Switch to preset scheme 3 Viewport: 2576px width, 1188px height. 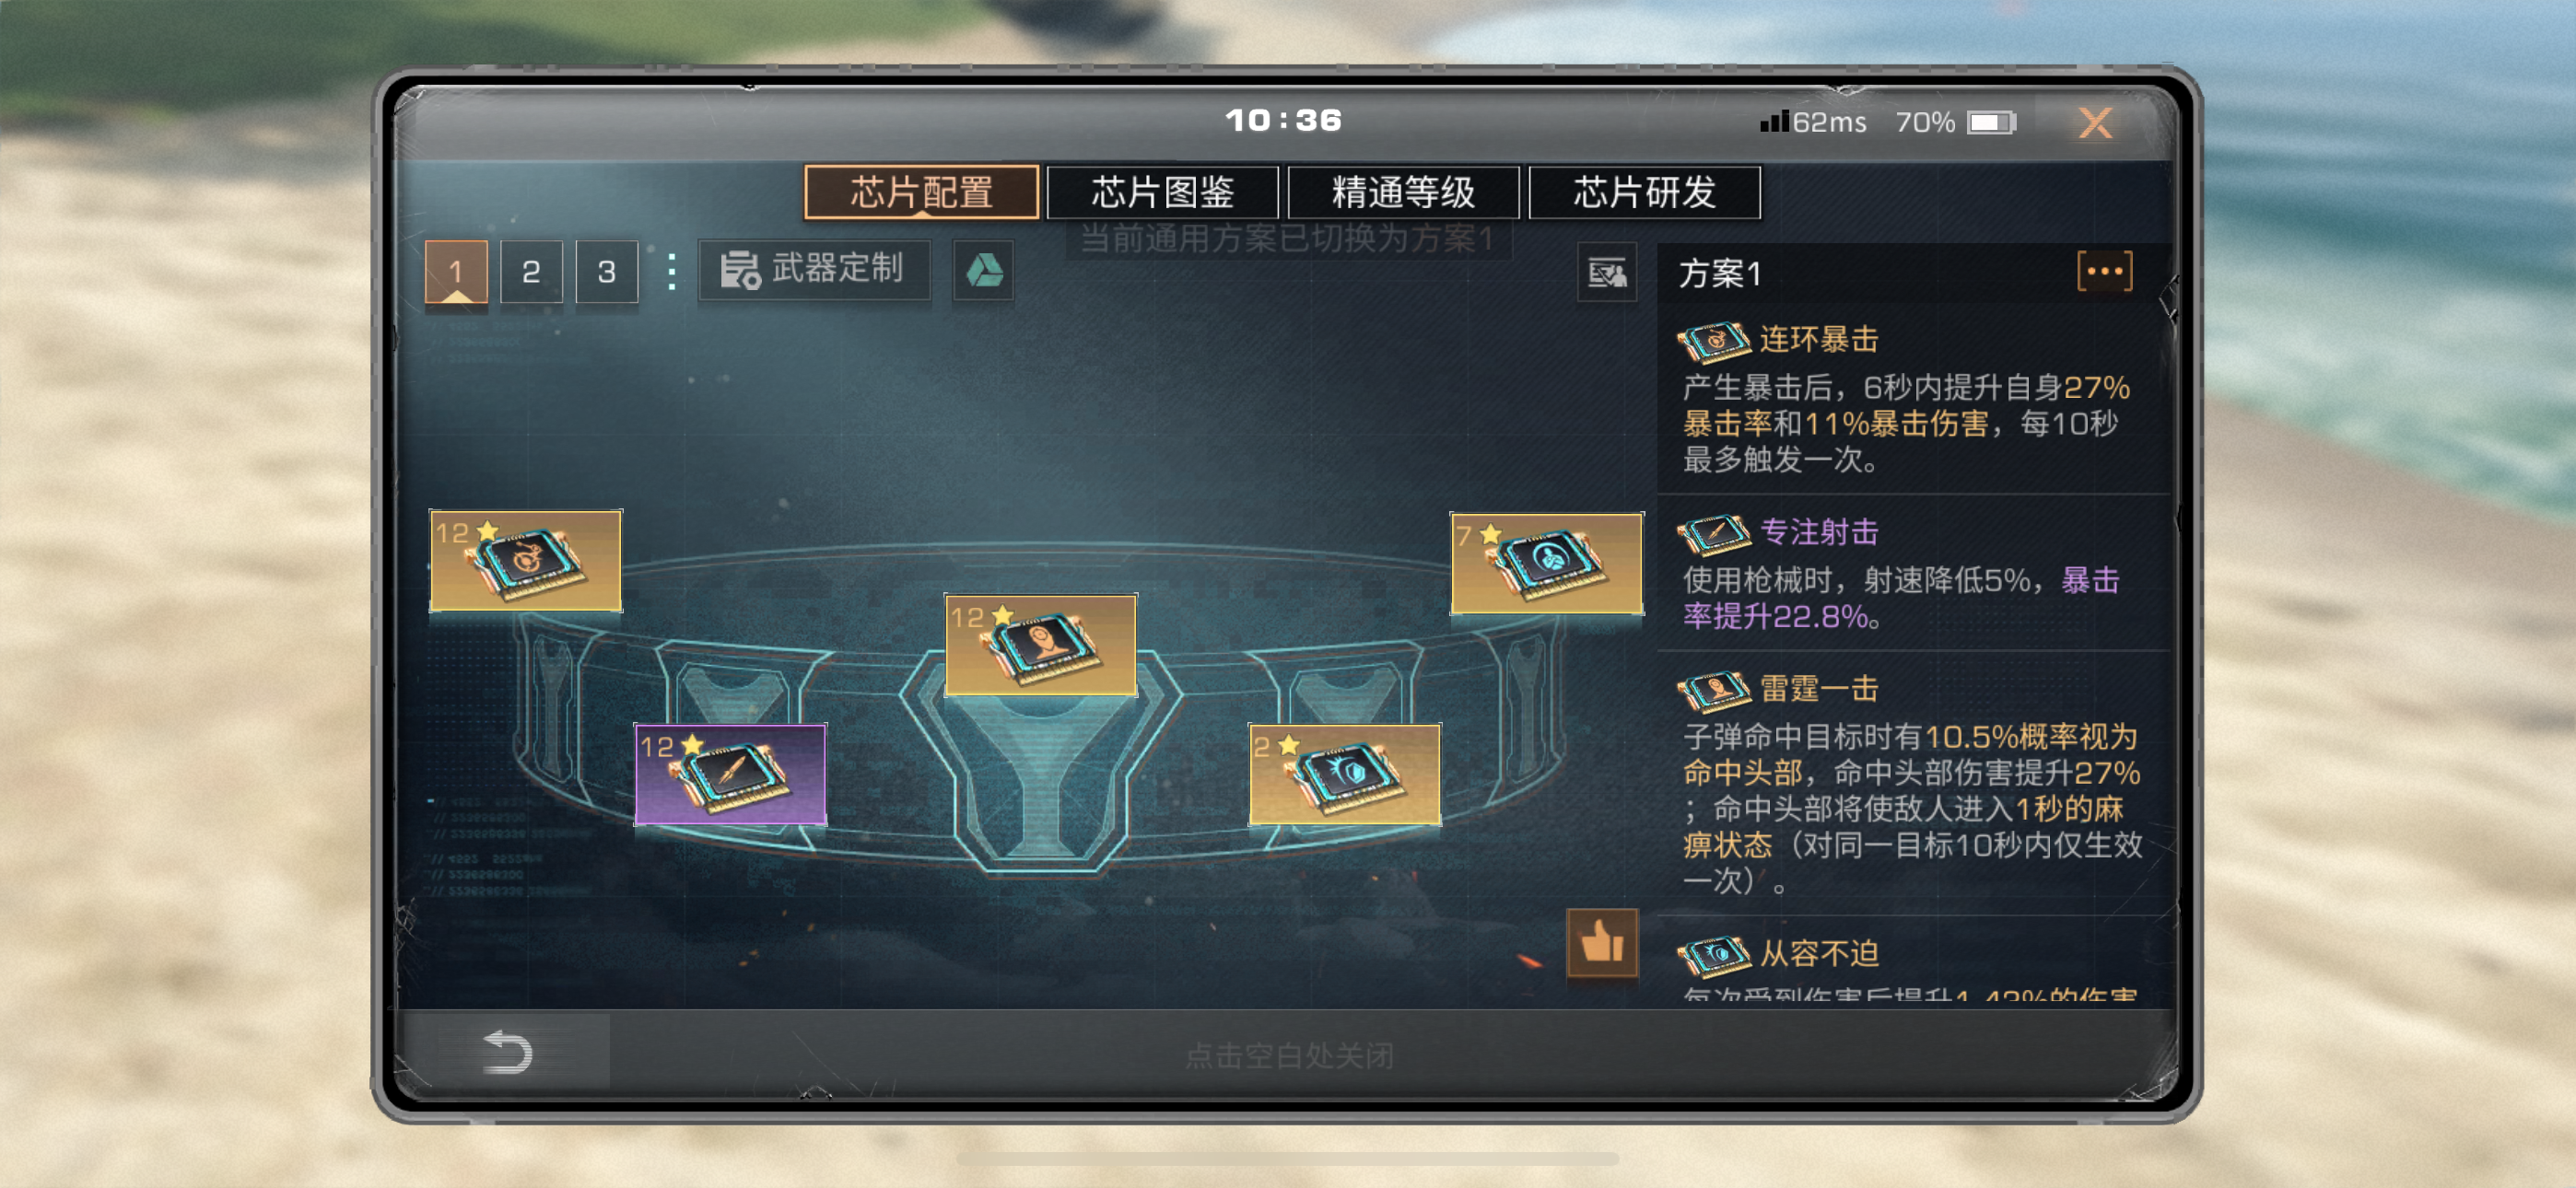click(606, 271)
